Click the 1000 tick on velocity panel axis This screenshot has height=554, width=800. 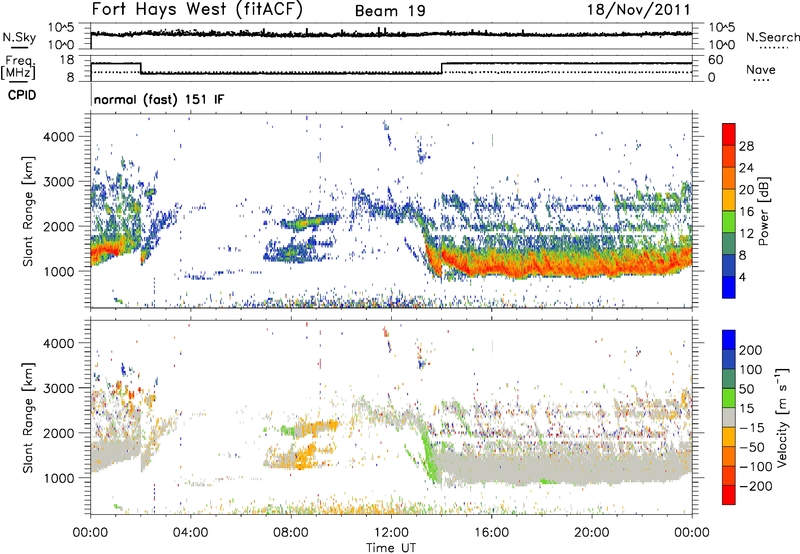59,478
